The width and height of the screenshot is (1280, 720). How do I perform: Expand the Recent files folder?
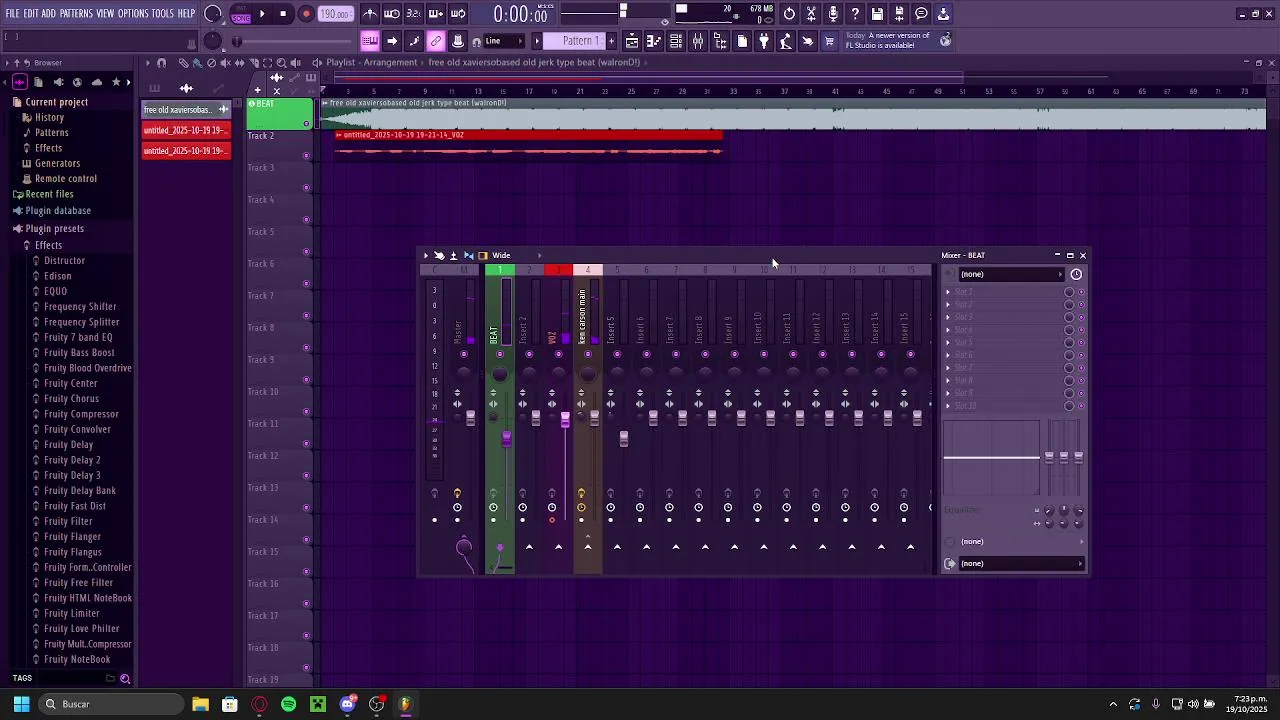pyautogui.click(x=49, y=194)
